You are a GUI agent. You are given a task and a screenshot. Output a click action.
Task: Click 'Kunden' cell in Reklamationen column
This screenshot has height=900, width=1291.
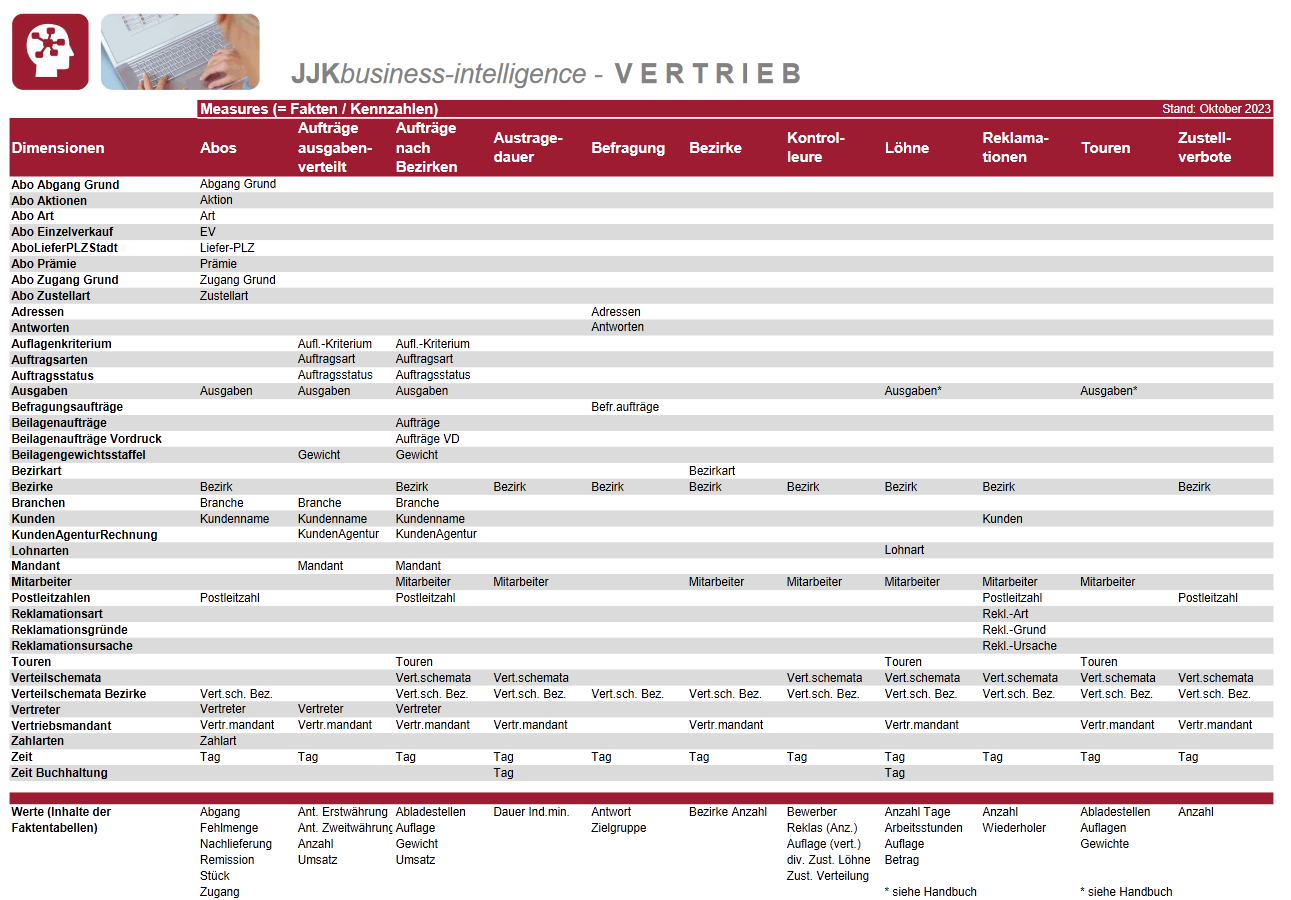(1002, 519)
